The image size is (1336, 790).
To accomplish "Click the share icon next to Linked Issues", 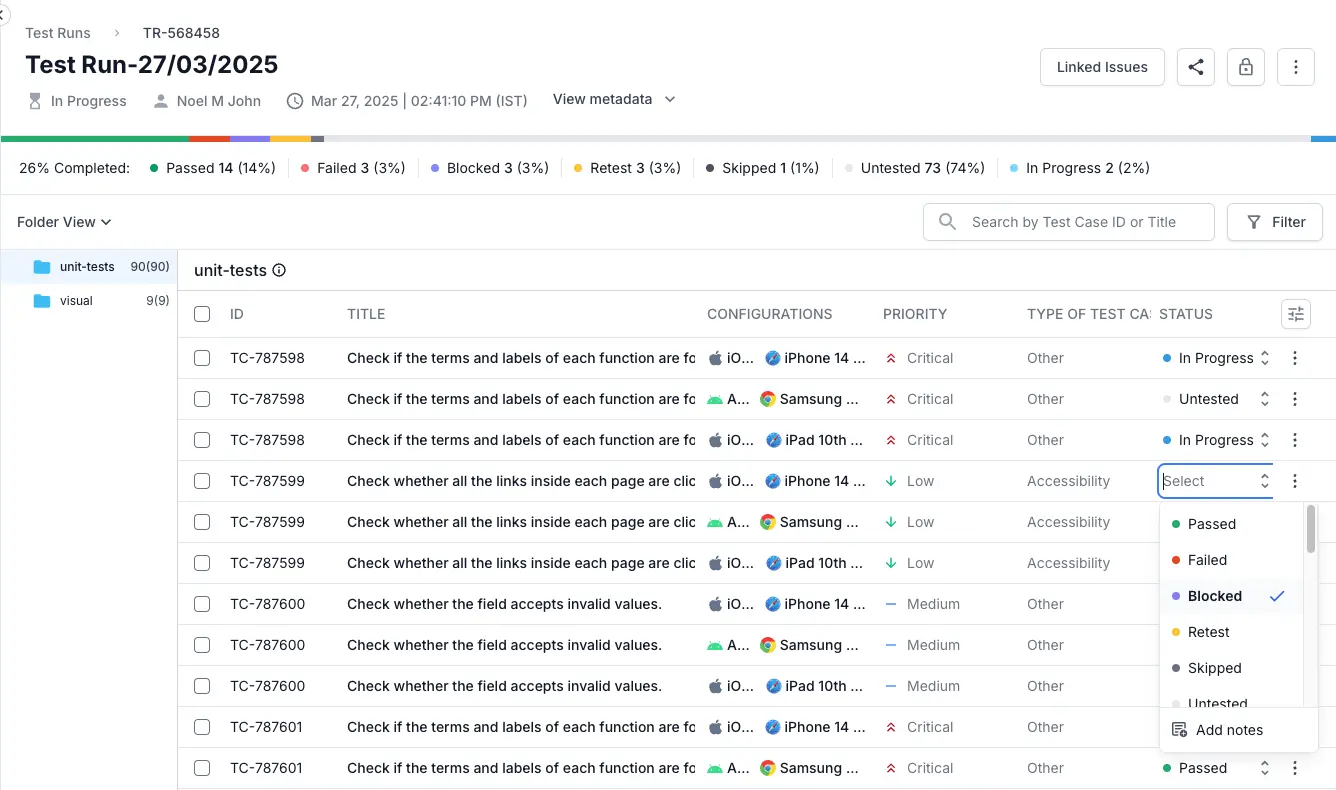I will pyautogui.click(x=1195, y=67).
